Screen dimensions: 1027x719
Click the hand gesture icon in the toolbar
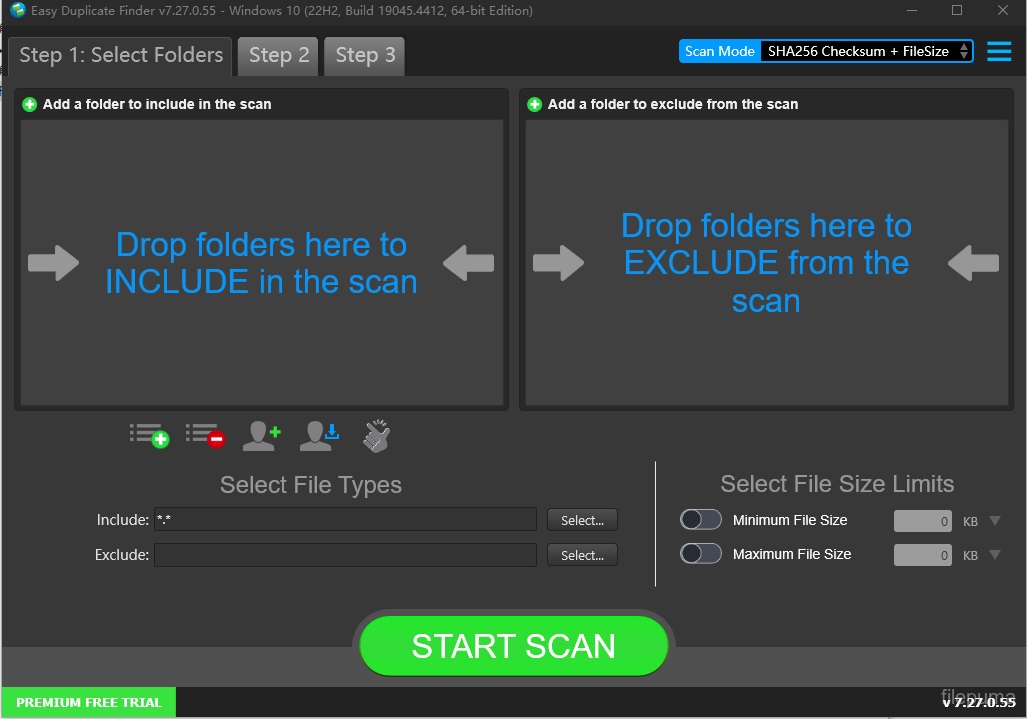coord(375,435)
